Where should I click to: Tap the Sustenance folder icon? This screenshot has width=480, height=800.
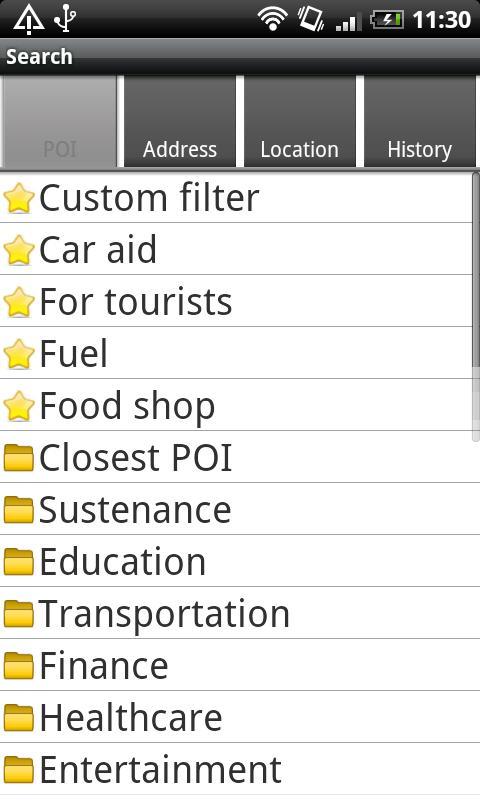coord(19,509)
